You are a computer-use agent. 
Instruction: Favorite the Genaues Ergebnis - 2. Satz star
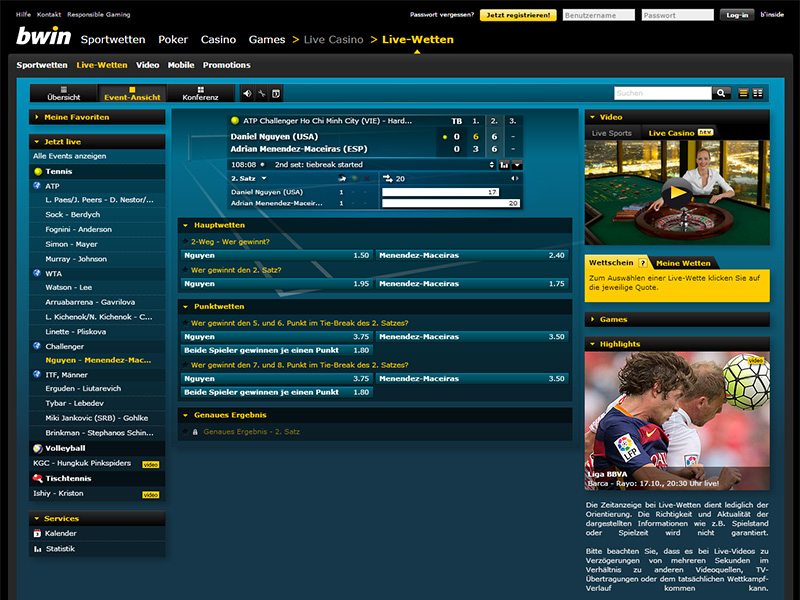[186, 432]
